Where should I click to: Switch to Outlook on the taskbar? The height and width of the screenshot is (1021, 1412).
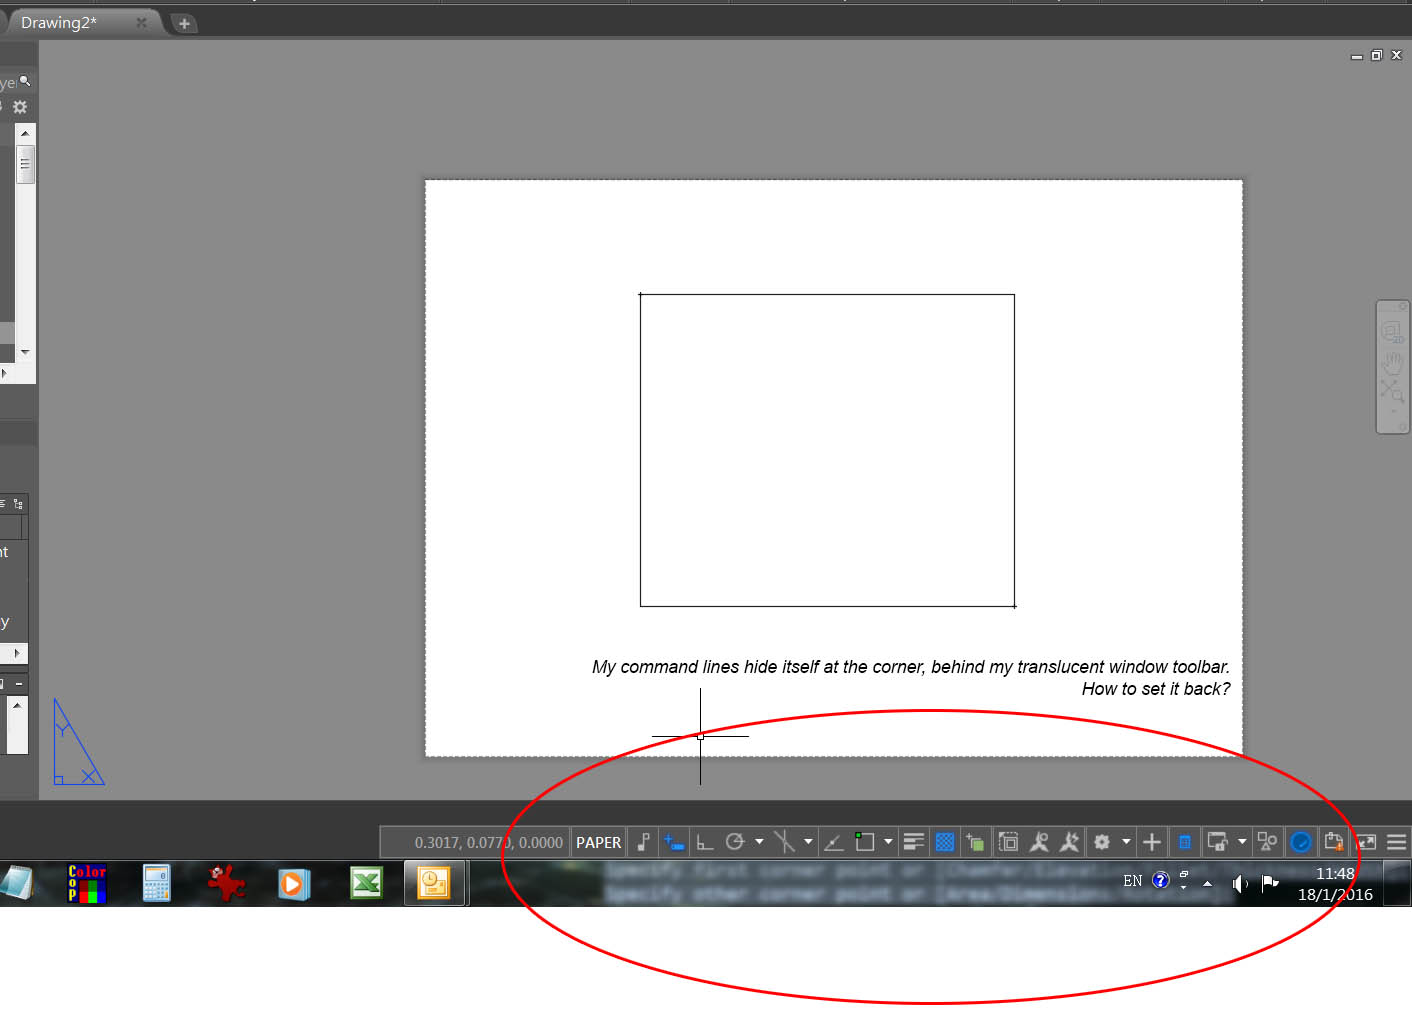coord(435,884)
